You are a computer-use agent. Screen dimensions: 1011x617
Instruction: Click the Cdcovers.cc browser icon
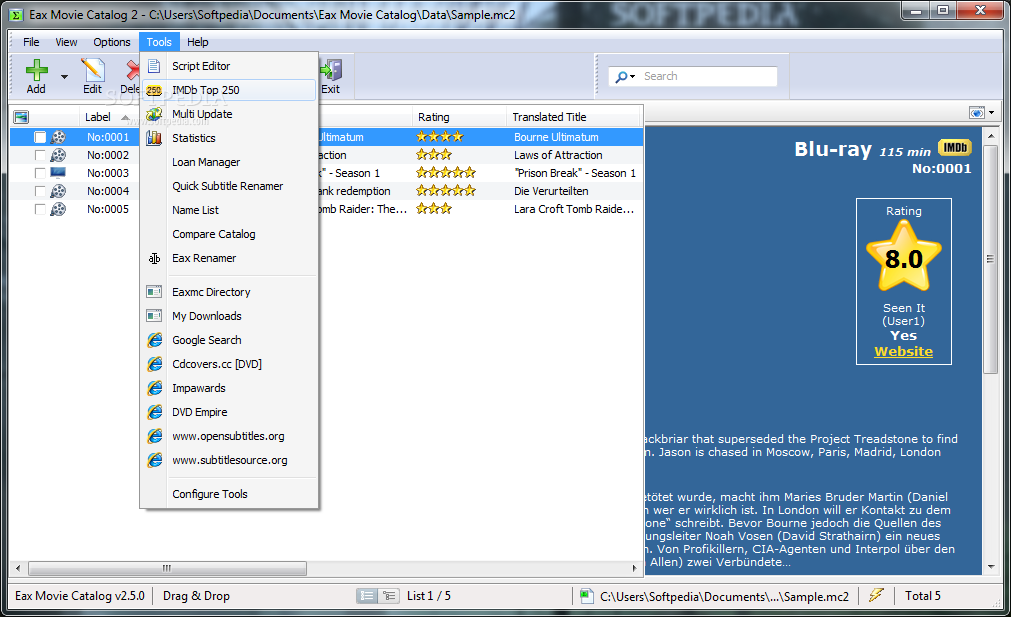coord(155,364)
